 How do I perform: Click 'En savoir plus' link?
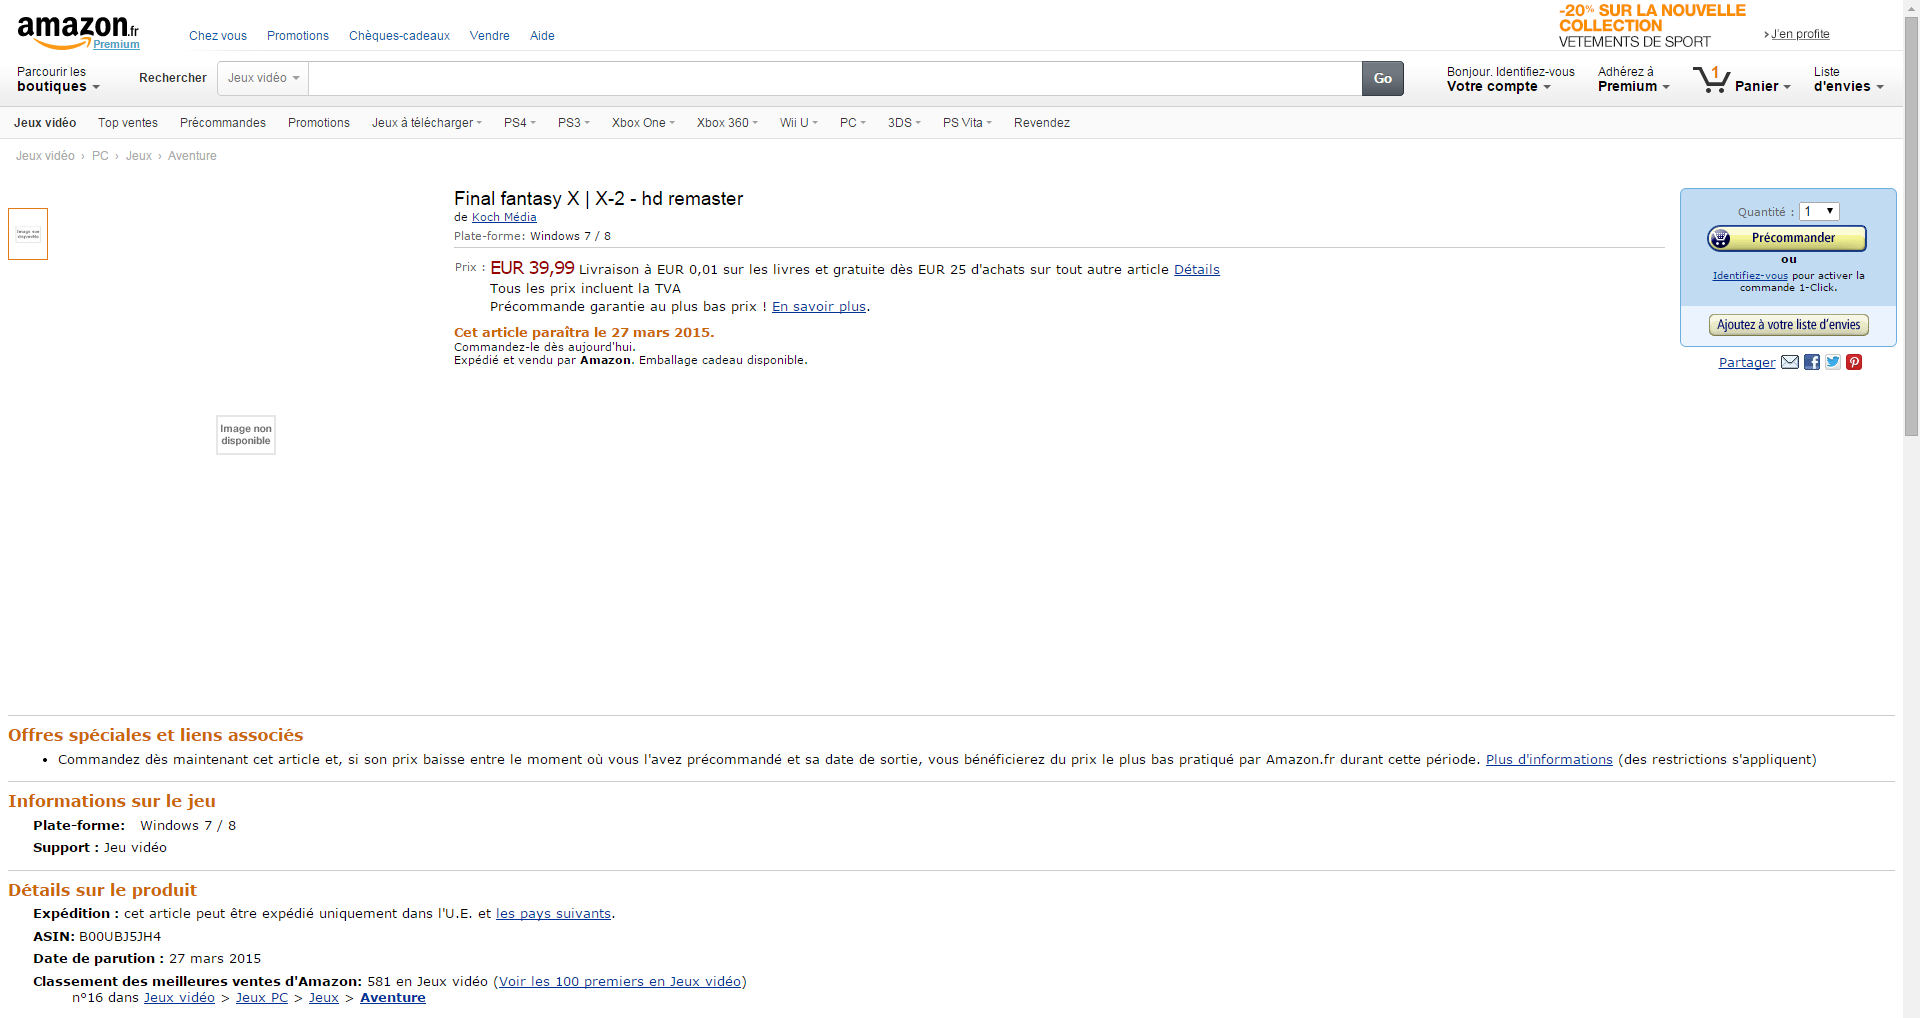coord(819,307)
